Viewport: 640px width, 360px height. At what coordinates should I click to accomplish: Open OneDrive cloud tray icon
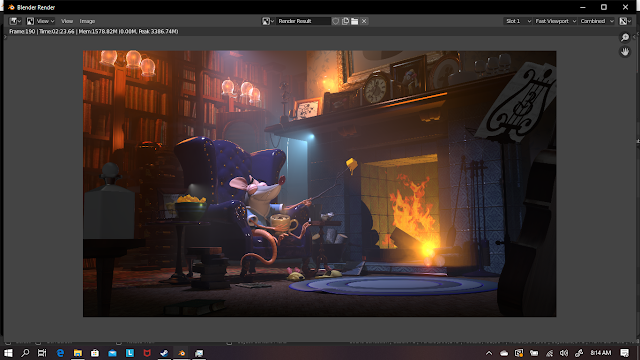pyautogui.click(x=504, y=353)
